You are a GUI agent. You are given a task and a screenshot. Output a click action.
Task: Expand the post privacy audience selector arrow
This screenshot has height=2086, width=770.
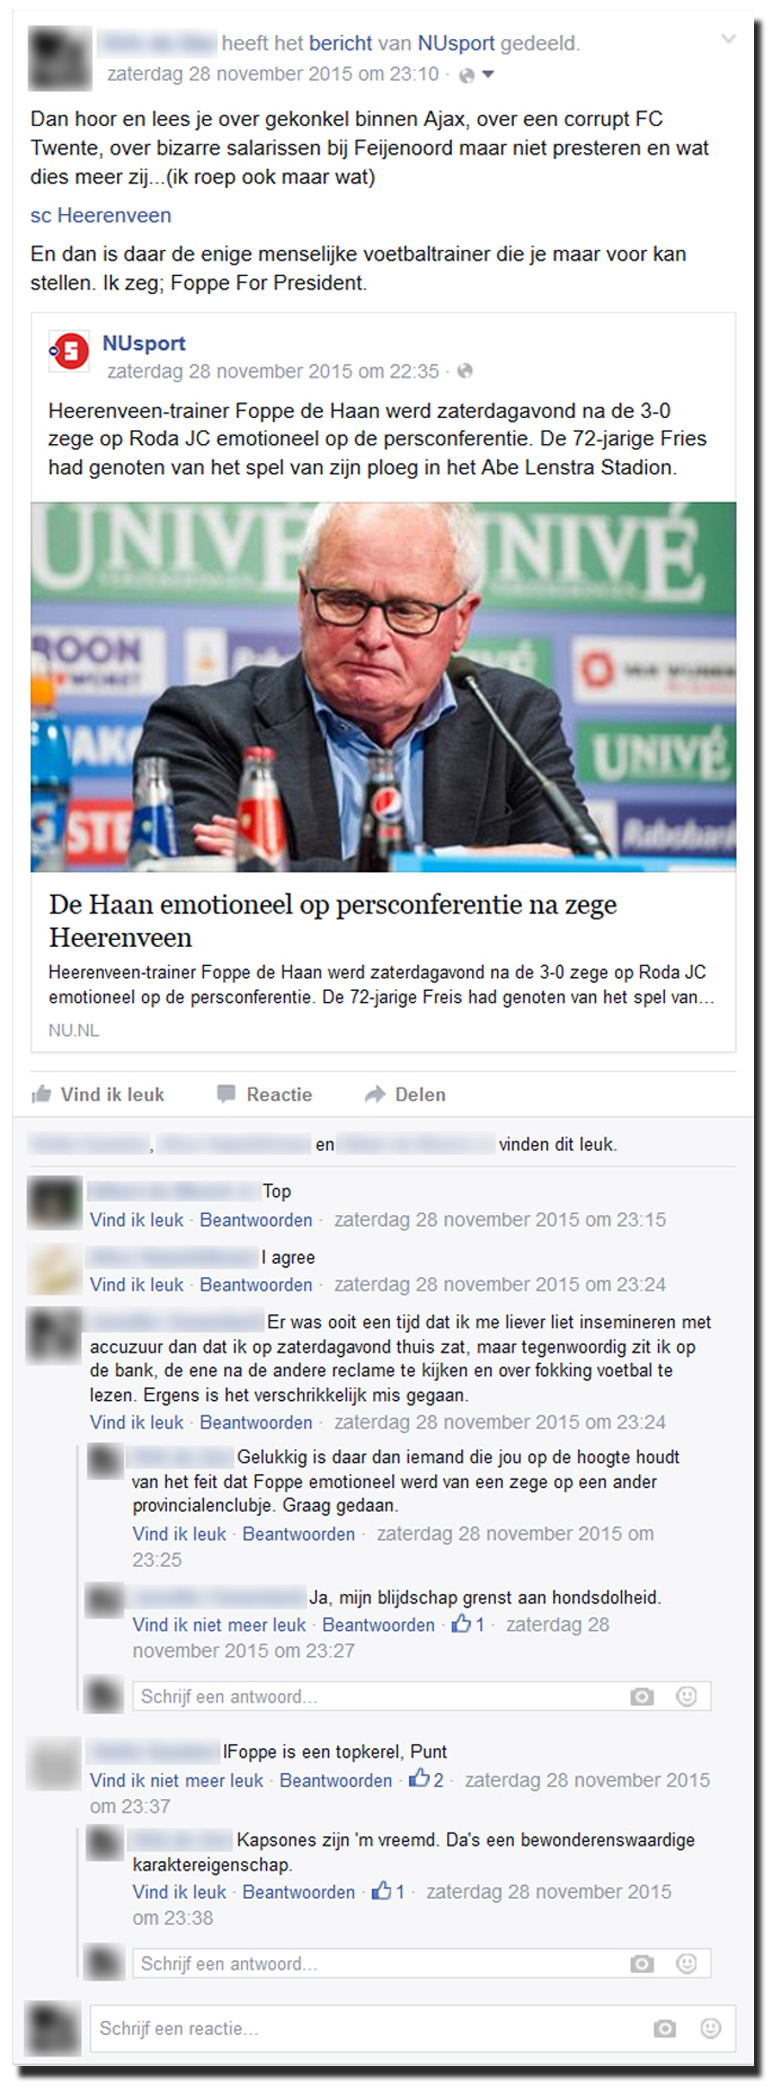click(488, 75)
